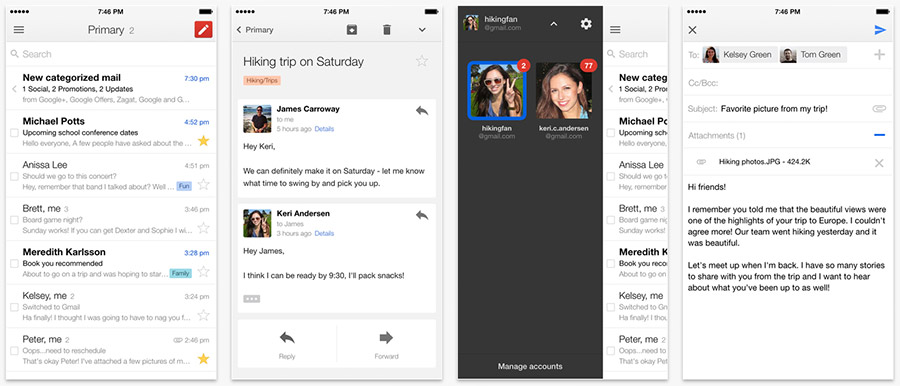Check the Anissa Lee email checkbox

pos(14,176)
